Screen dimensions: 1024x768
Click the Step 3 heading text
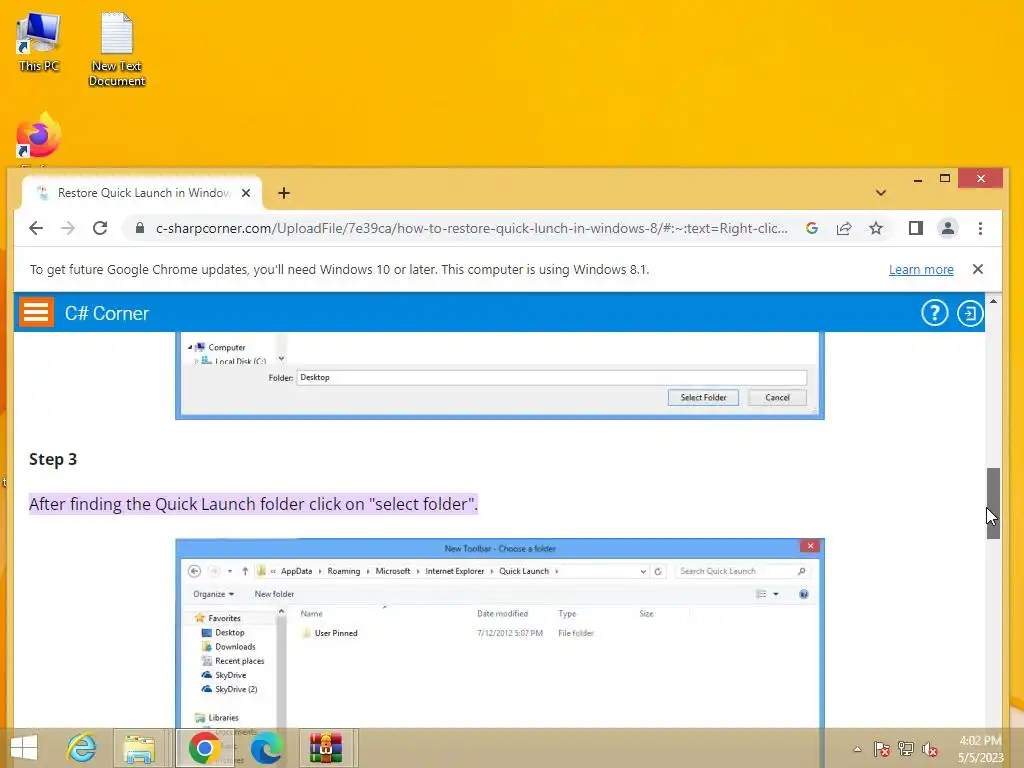[x=53, y=459]
